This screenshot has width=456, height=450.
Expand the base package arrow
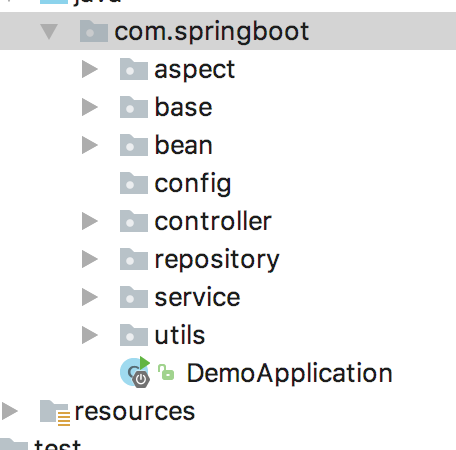click(x=90, y=107)
